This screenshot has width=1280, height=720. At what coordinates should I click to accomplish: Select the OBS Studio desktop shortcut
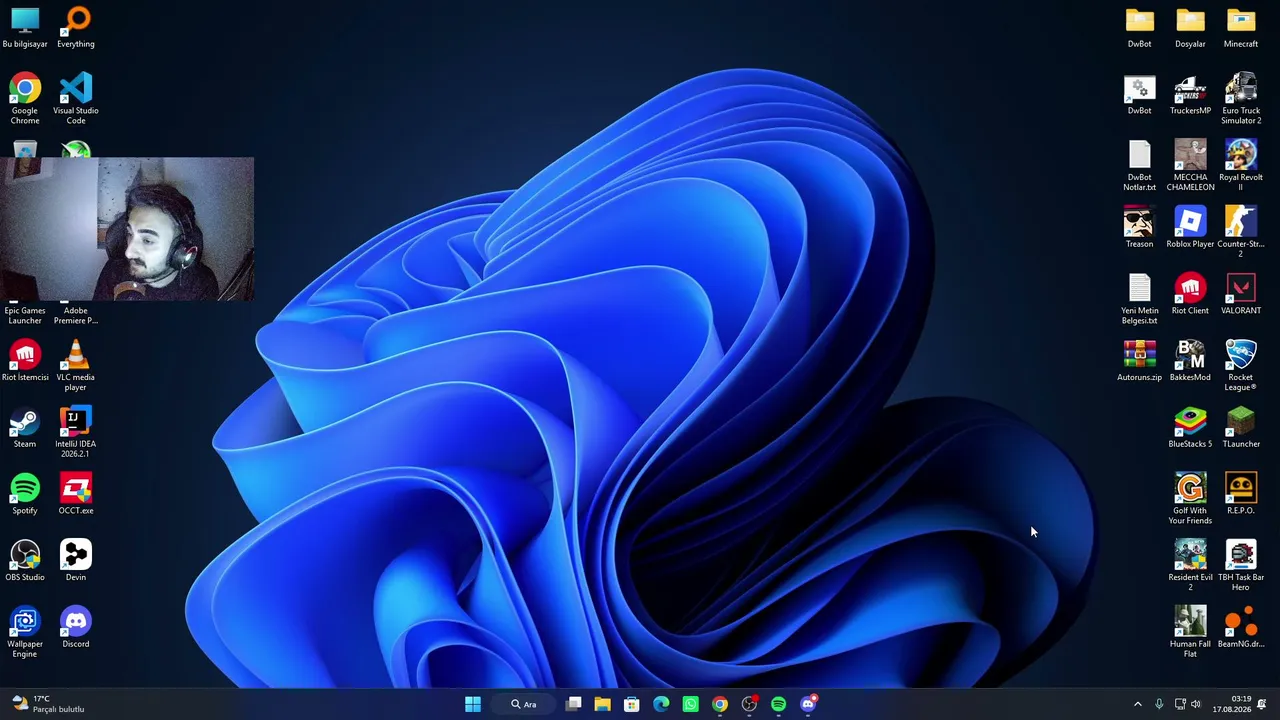[x=25, y=561]
